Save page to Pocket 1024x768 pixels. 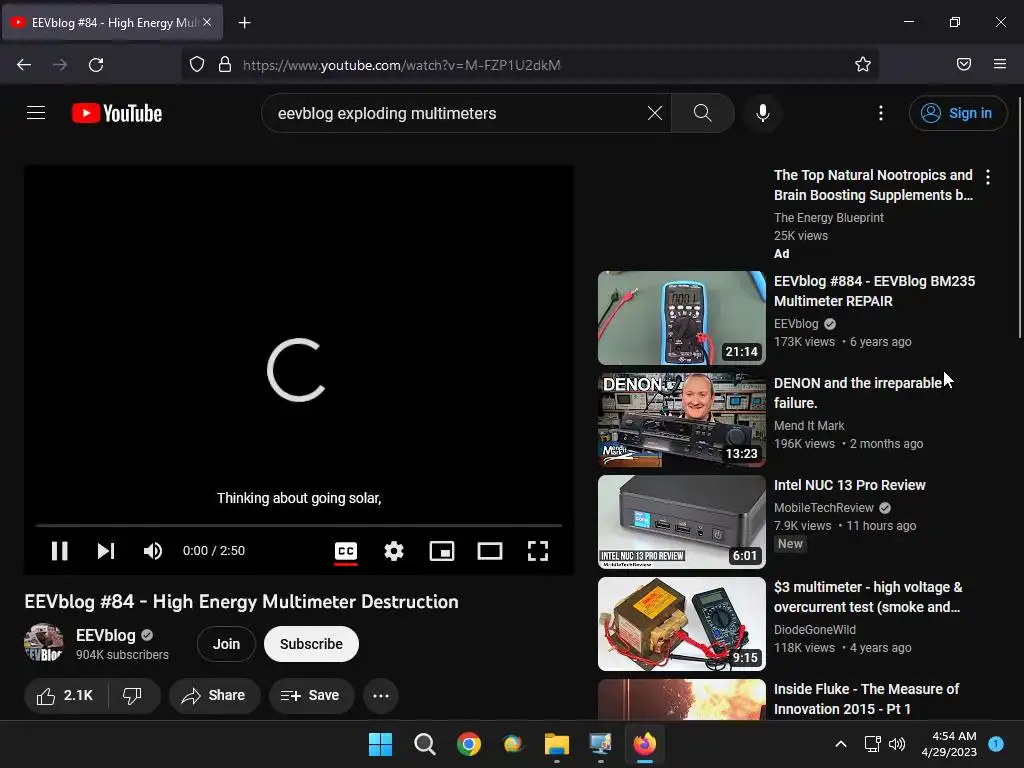963,64
